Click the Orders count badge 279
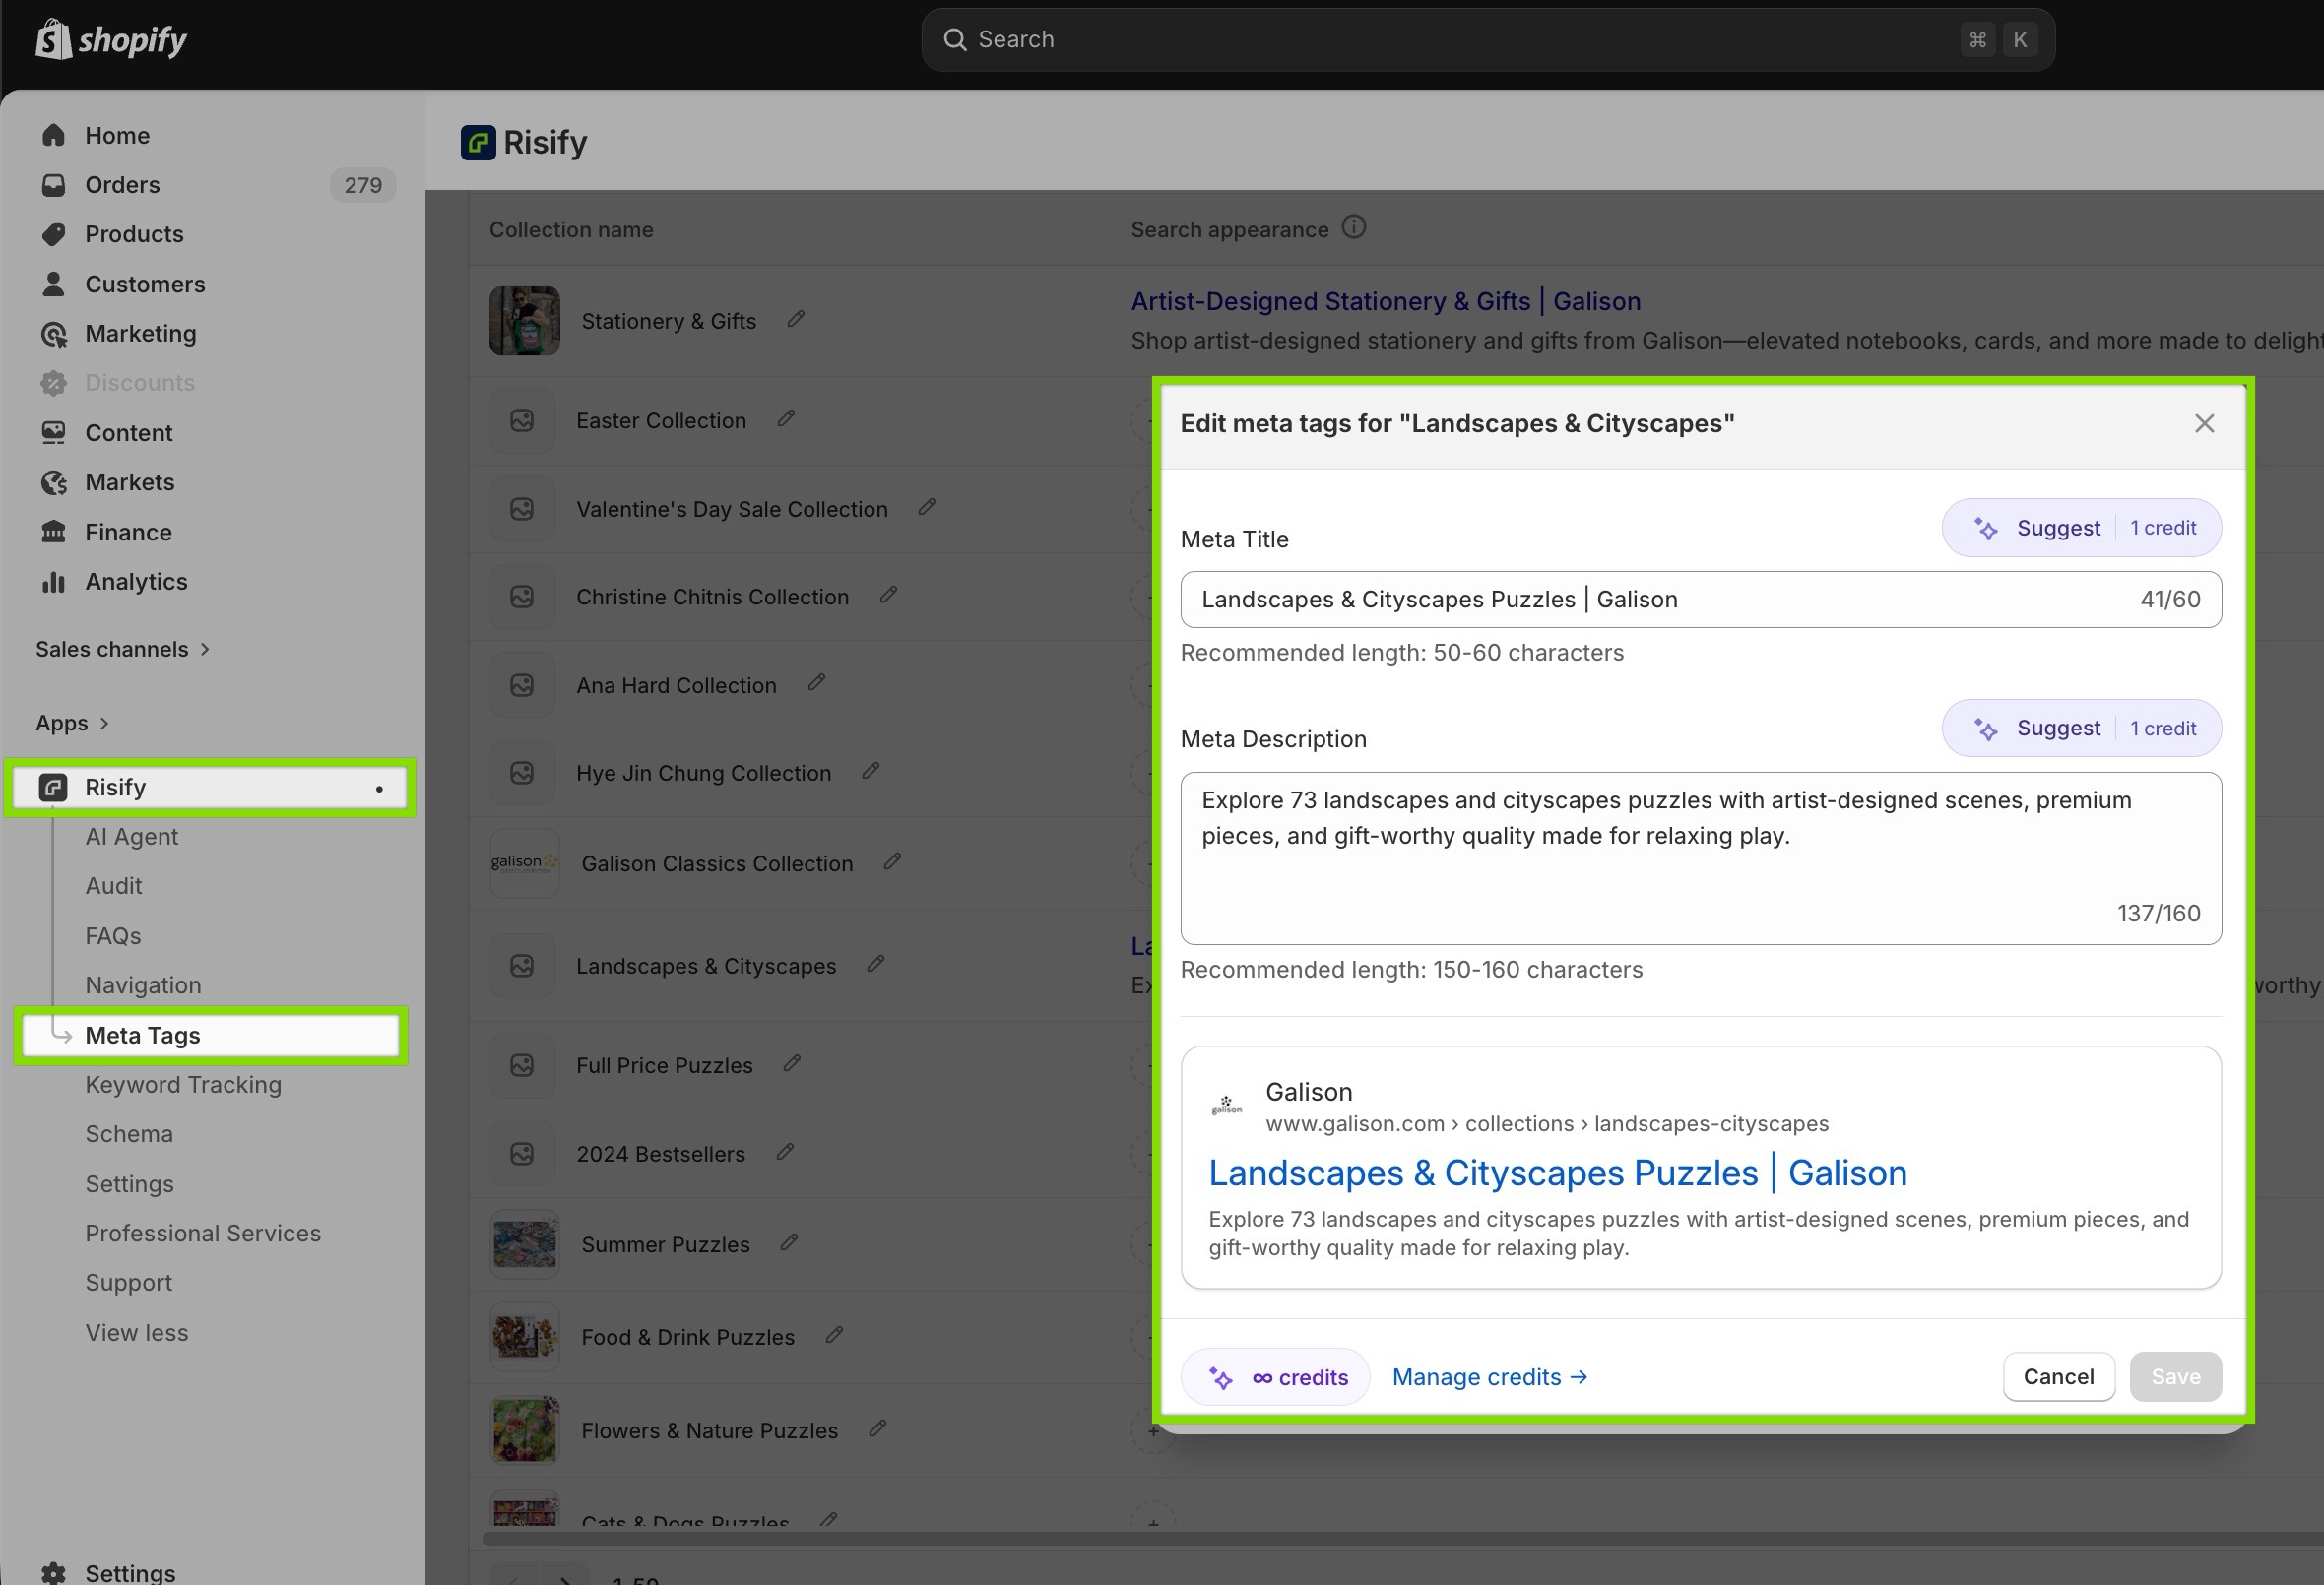Viewport: 2324px width, 1585px height. tap(363, 185)
